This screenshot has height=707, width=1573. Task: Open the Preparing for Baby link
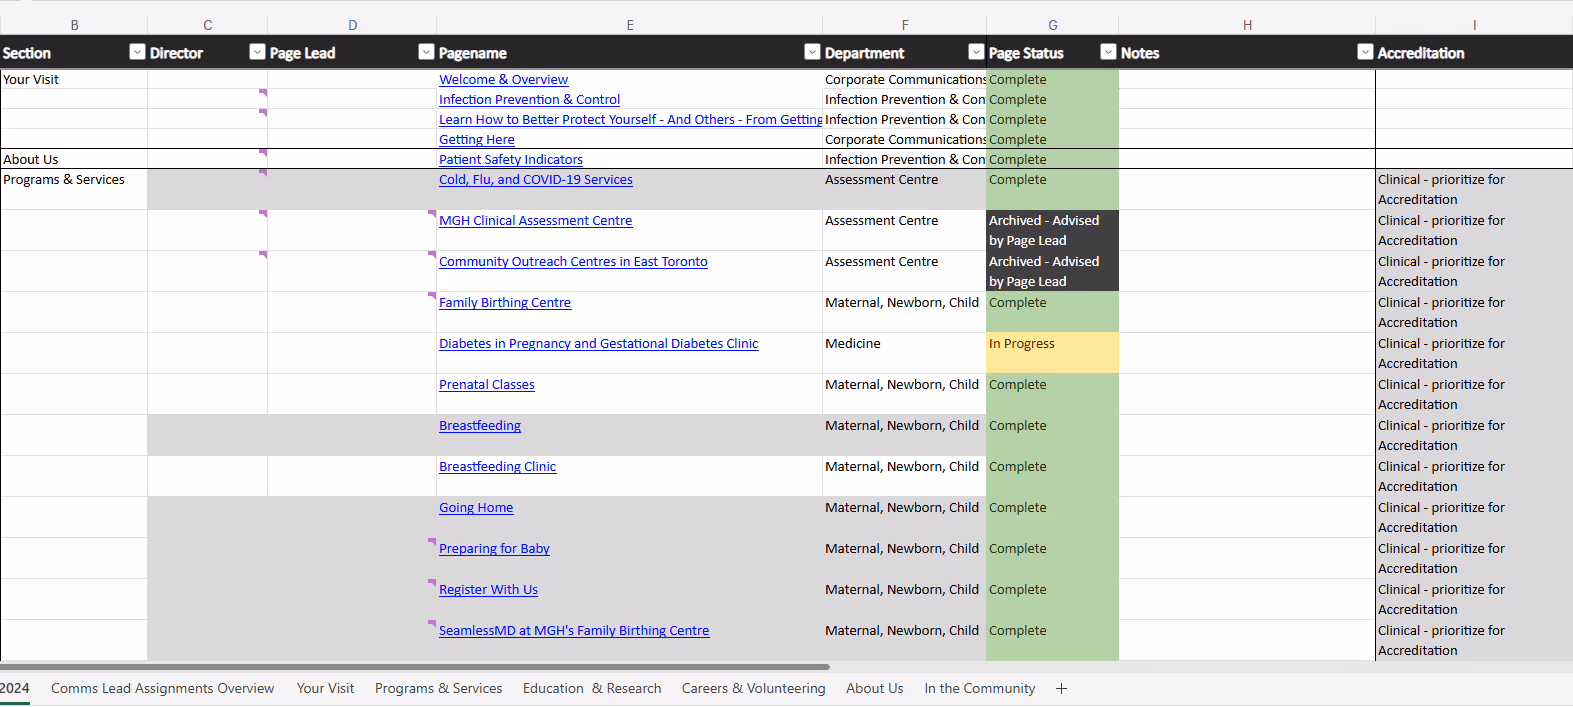coord(494,548)
